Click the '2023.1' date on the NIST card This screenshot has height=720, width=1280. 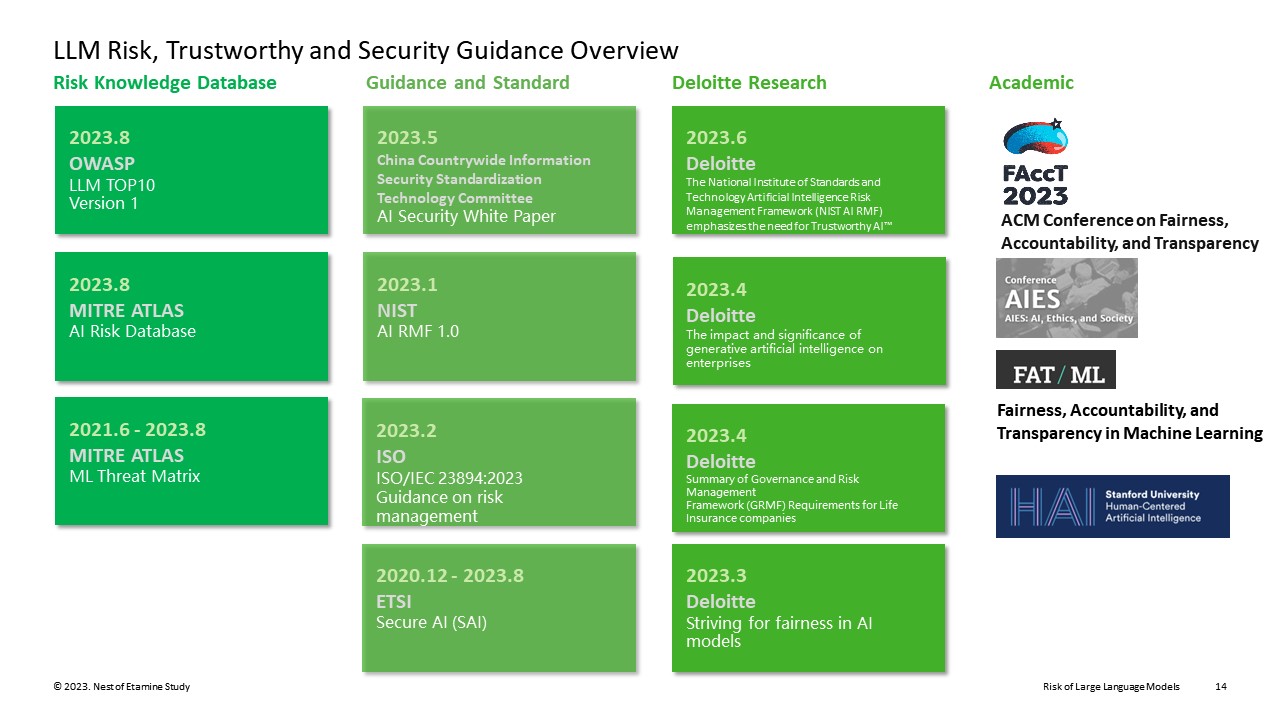click(407, 285)
